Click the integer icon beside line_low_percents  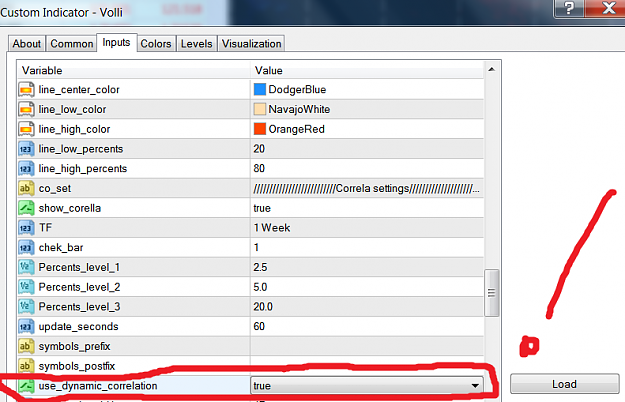pos(26,149)
